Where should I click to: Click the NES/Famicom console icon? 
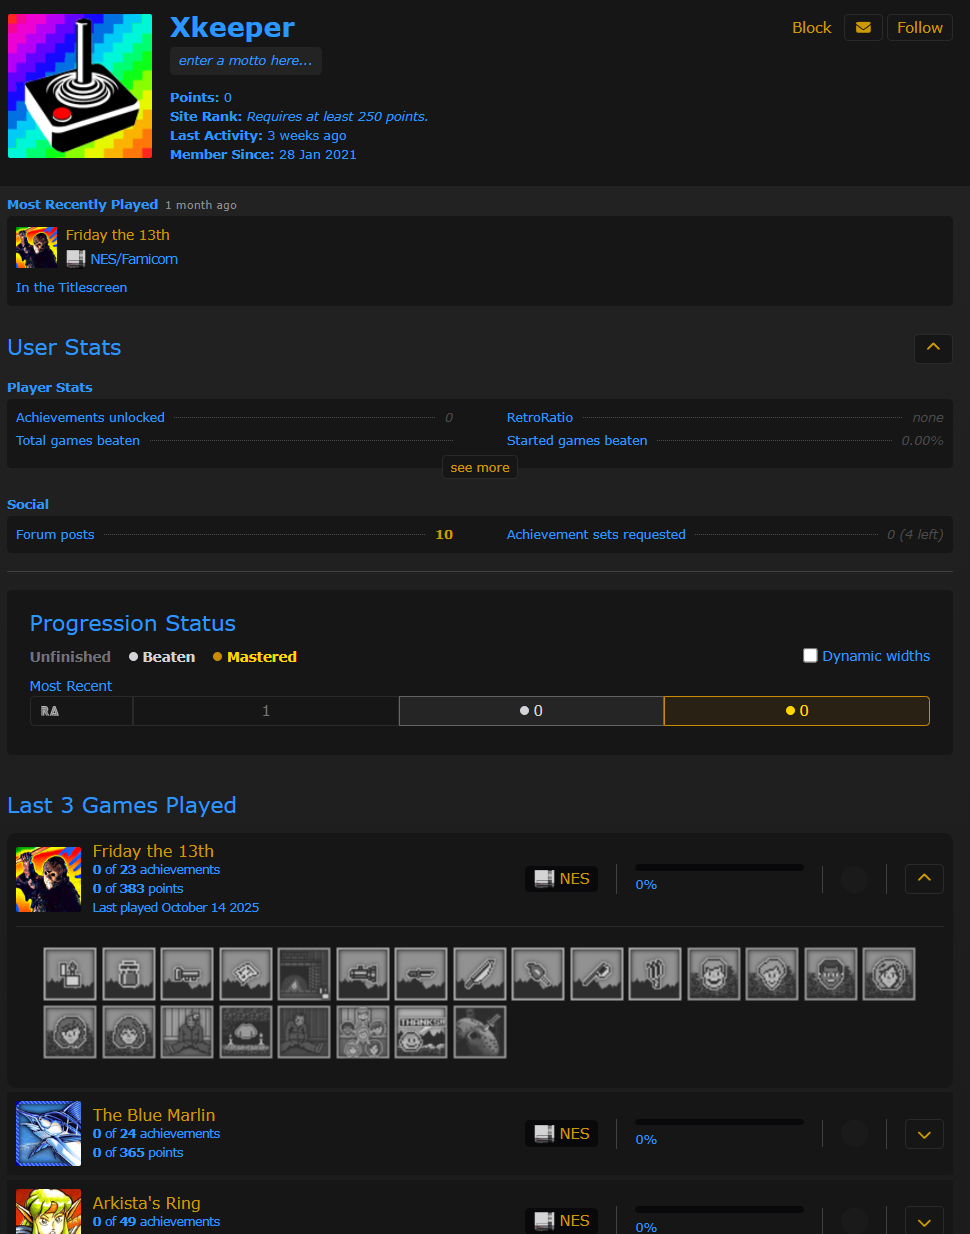[x=76, y=259]
